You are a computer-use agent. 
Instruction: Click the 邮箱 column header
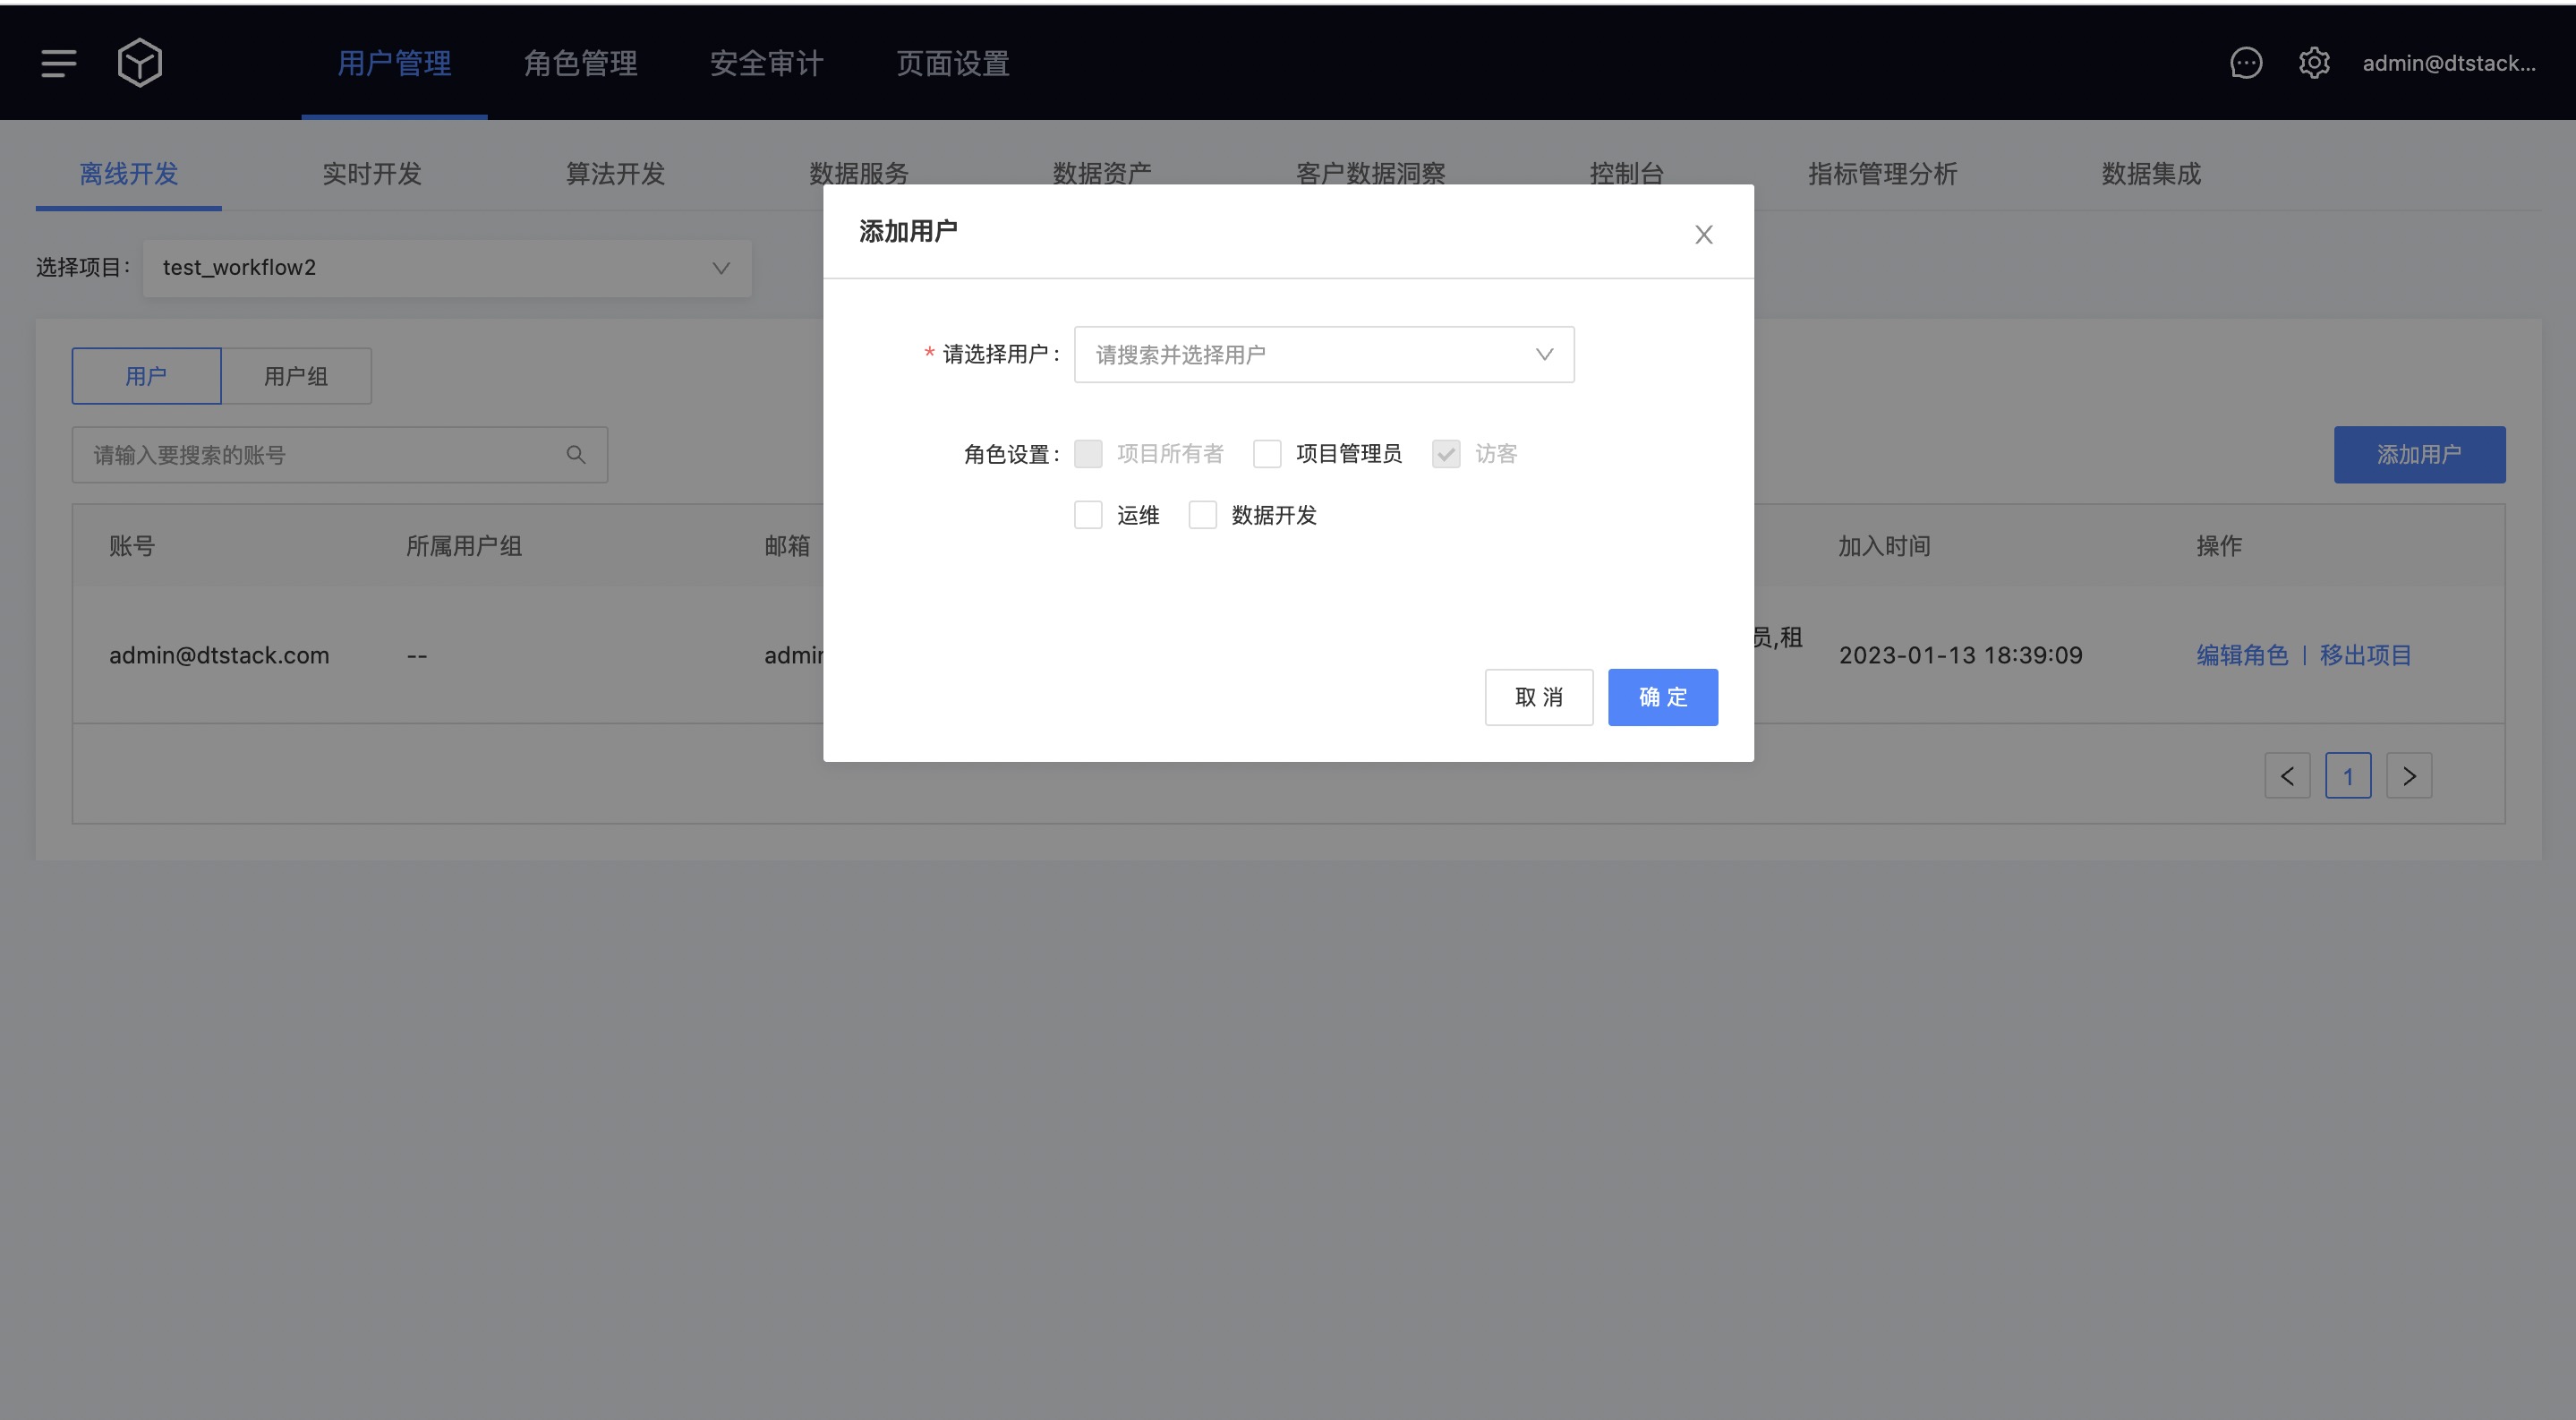tap(788, 546)
